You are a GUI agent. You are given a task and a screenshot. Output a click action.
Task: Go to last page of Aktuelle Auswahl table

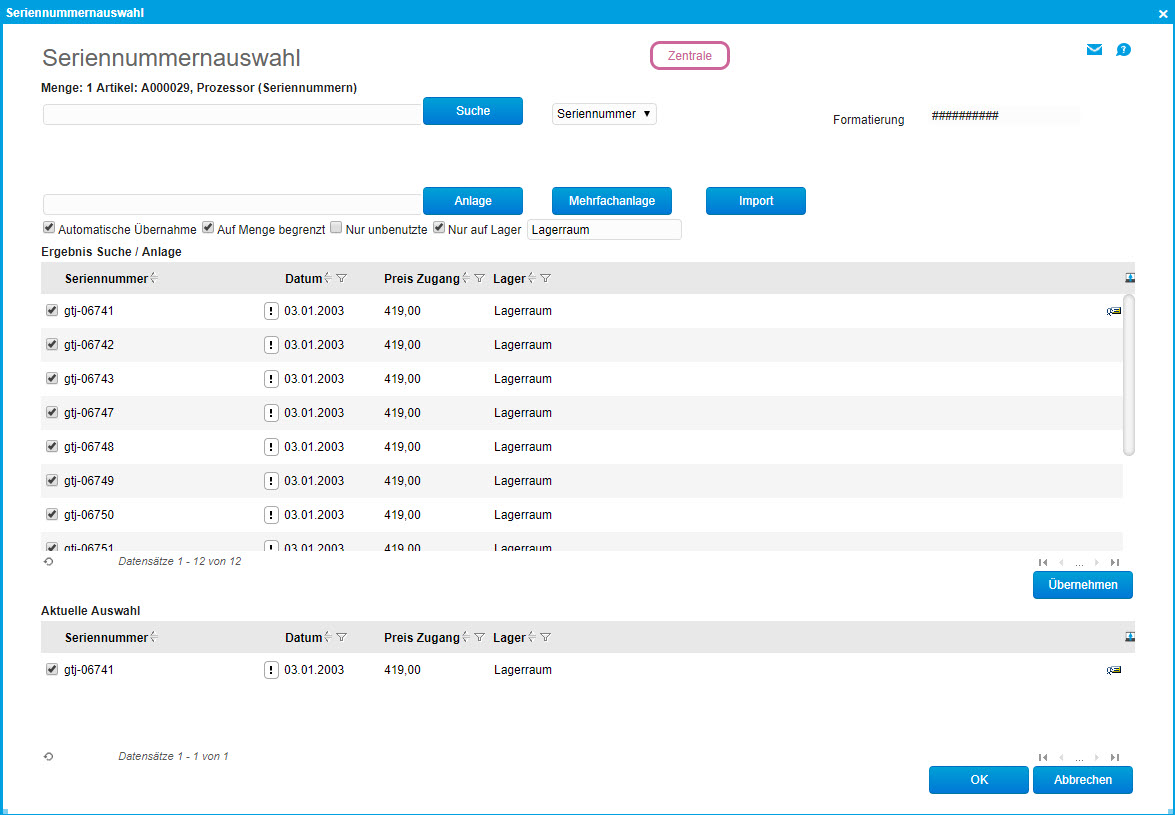(x=1115, y=757)
